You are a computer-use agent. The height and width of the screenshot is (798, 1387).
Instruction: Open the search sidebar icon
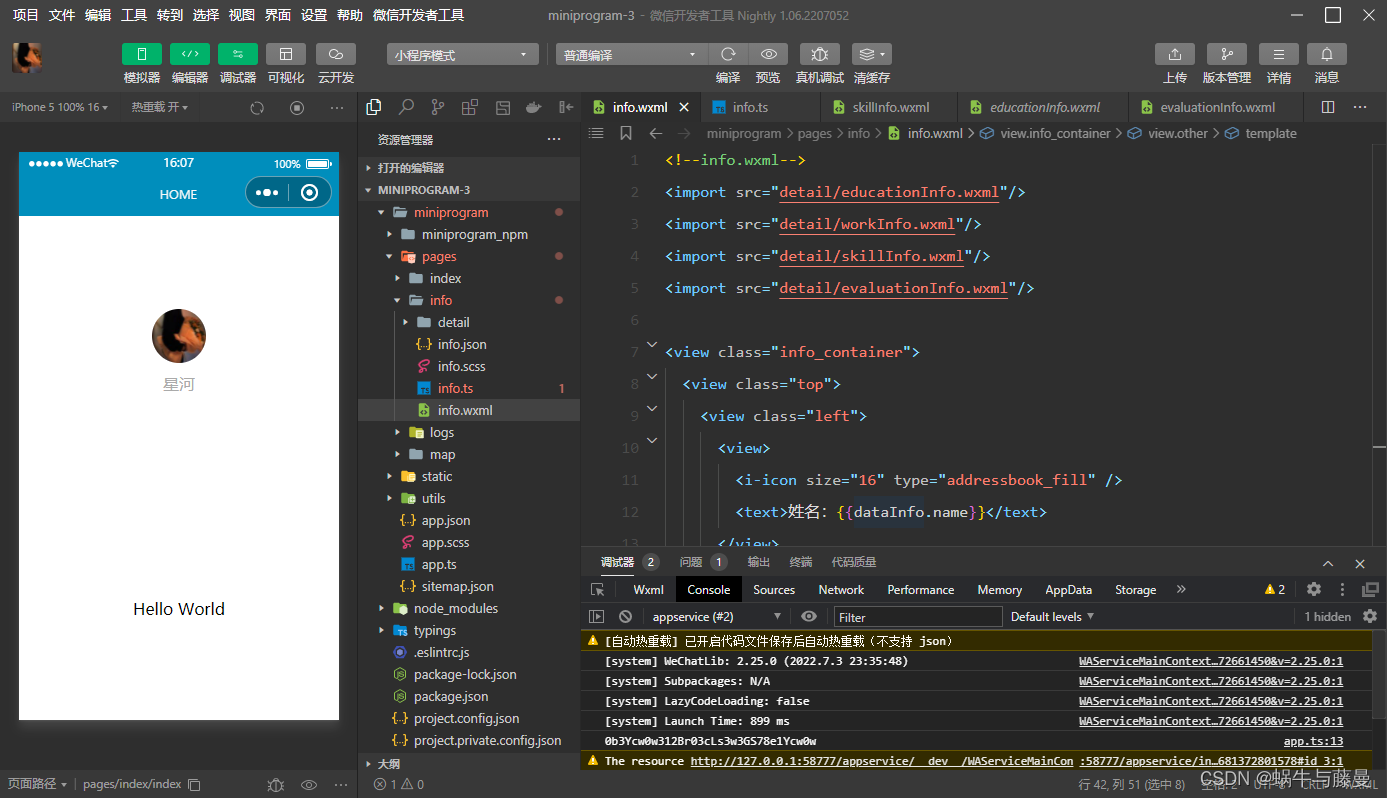pyautogui.click(x=406, y=107)
